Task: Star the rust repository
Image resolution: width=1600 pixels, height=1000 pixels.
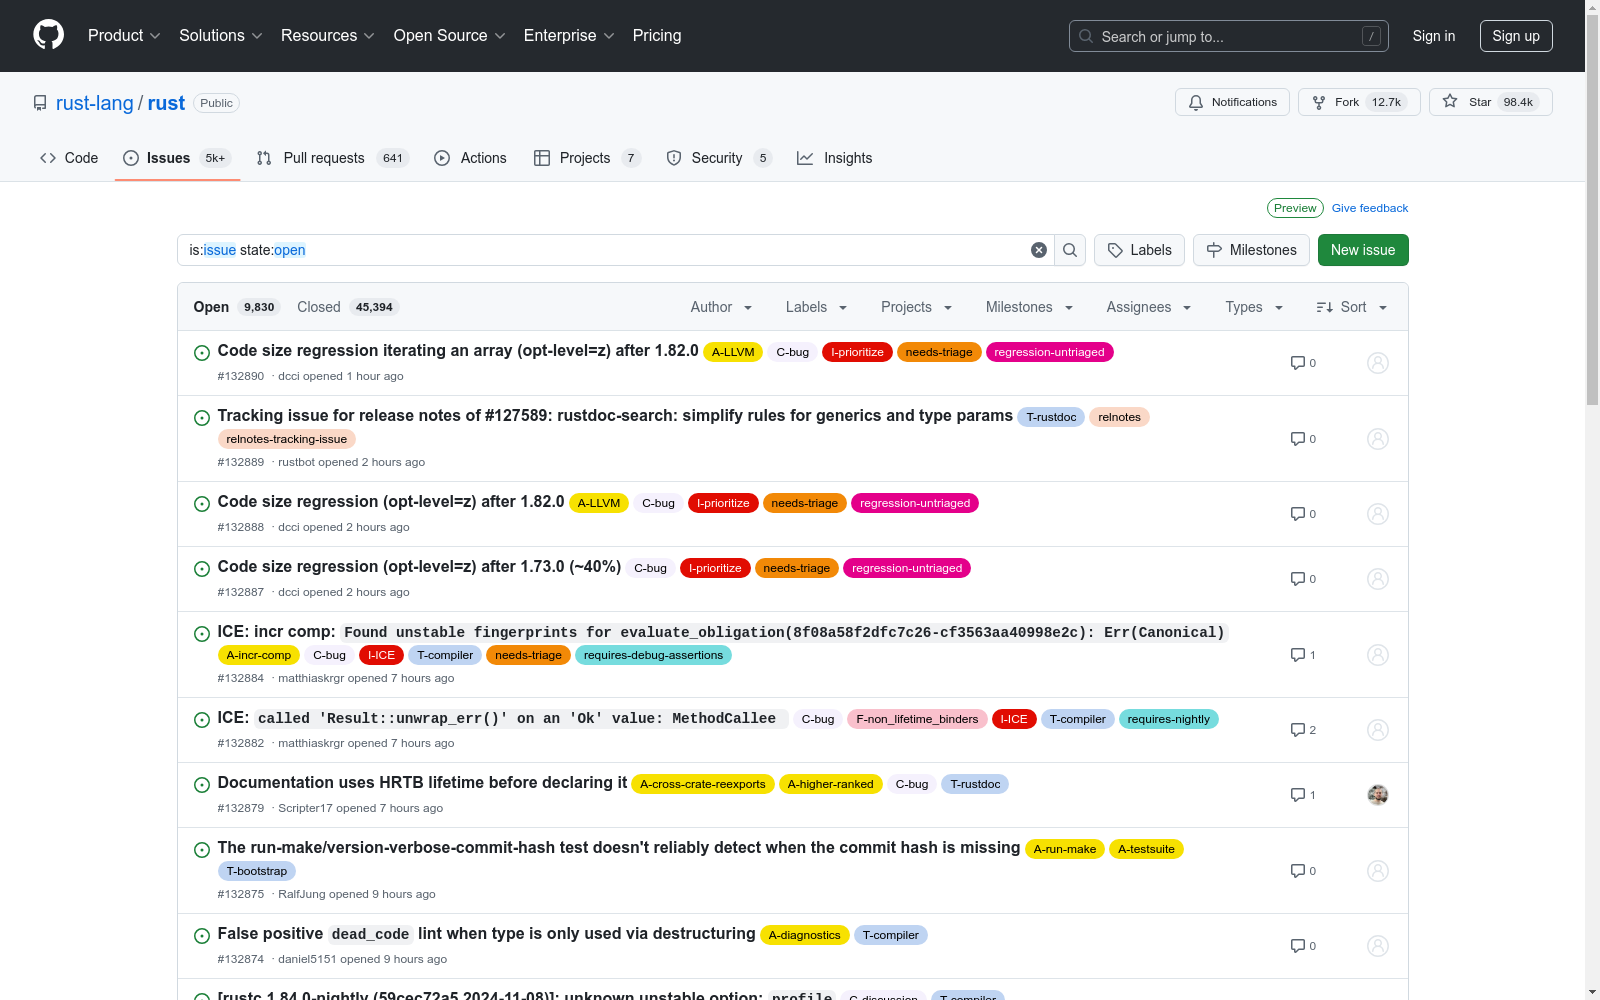Action: 1490,102
